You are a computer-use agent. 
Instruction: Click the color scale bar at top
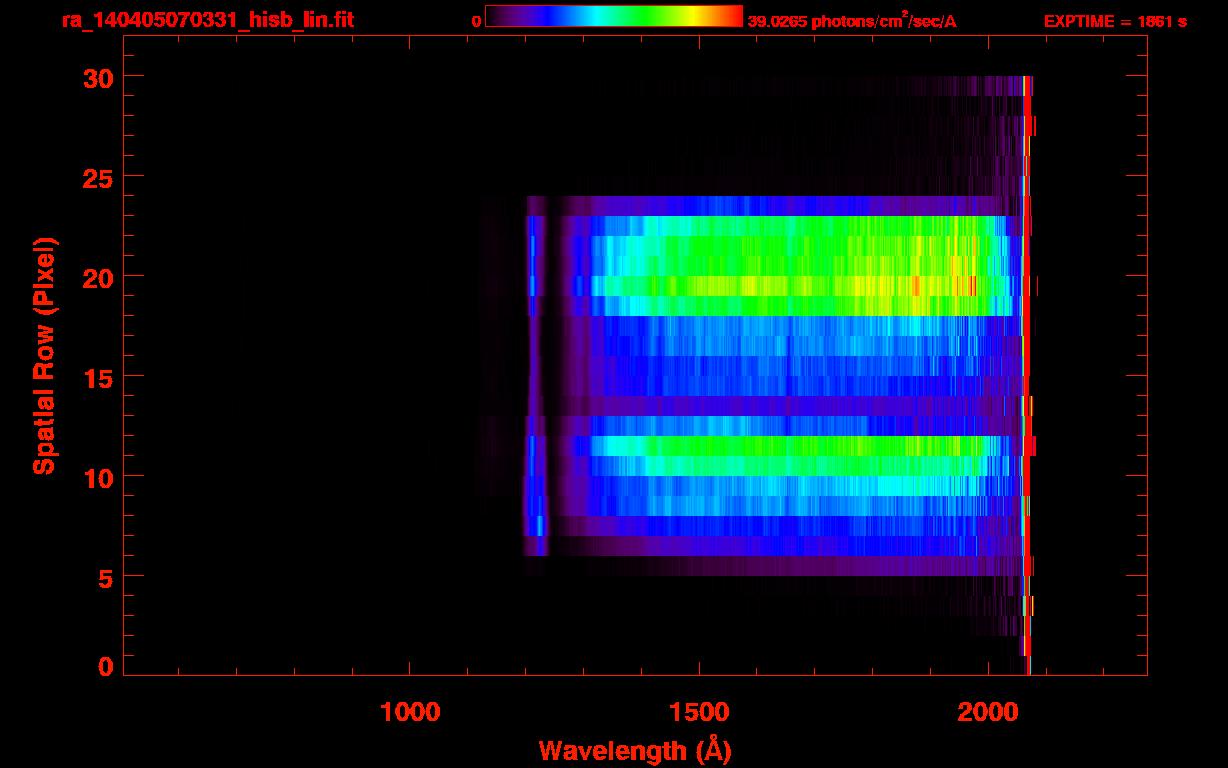coord(614,16)
